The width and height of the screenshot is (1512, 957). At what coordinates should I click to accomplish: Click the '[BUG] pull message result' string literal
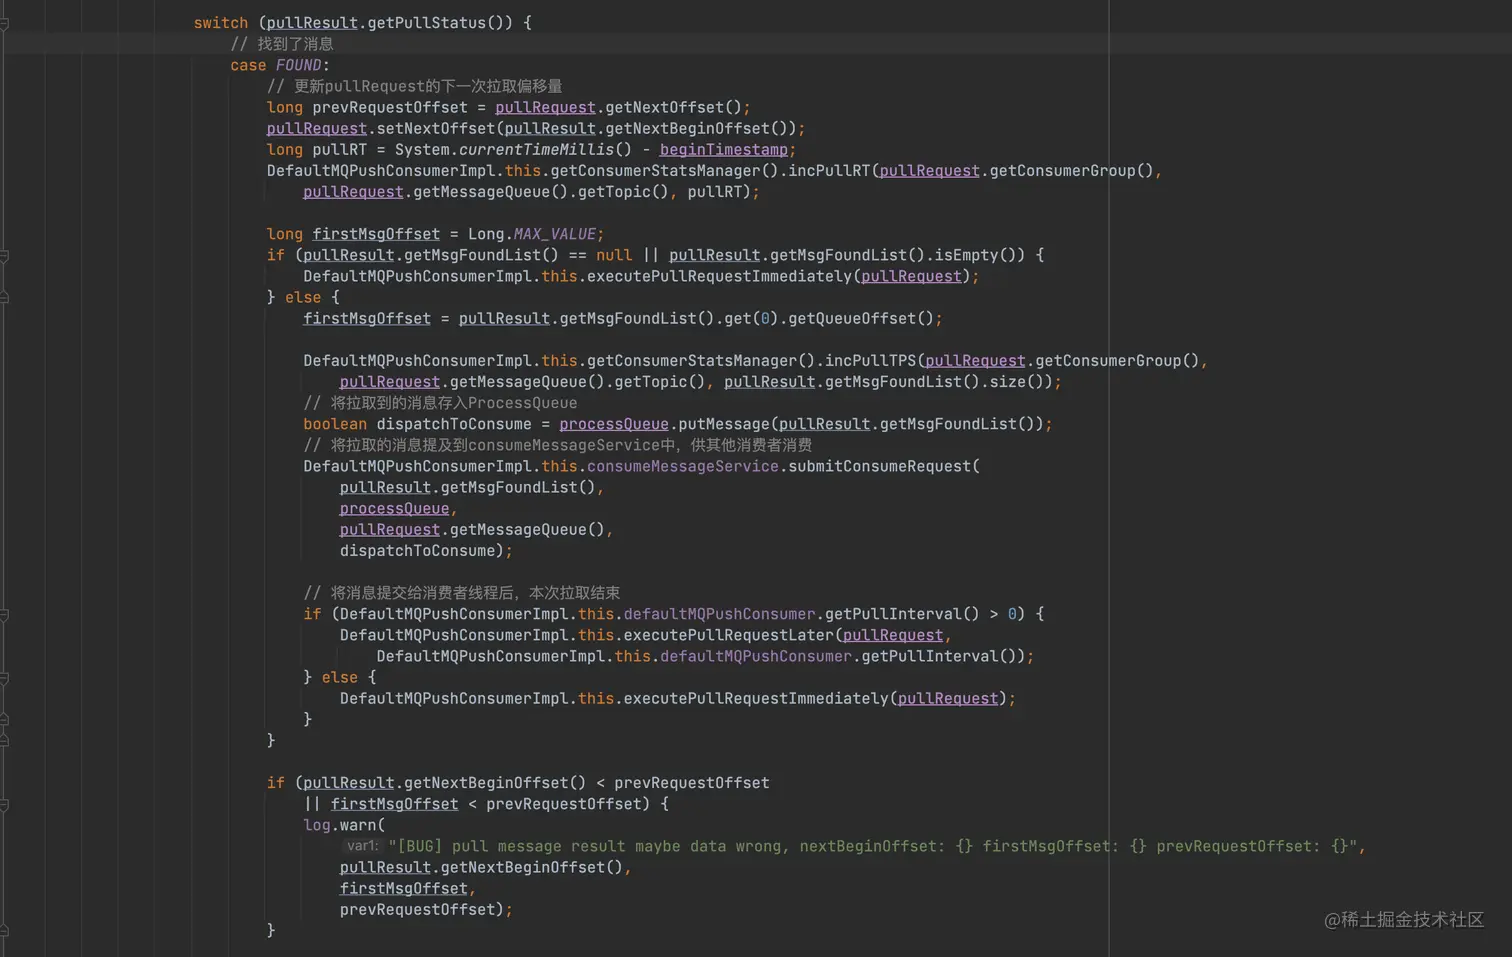(x=873, y=846)
